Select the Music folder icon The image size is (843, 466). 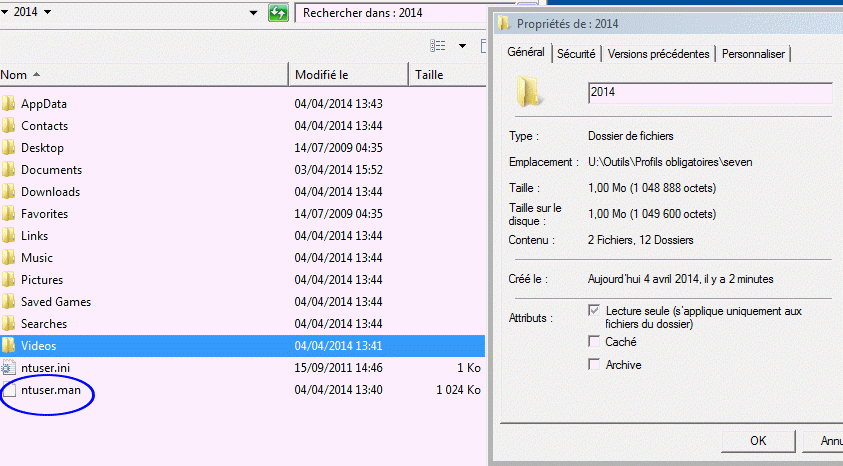pos(8,257)
